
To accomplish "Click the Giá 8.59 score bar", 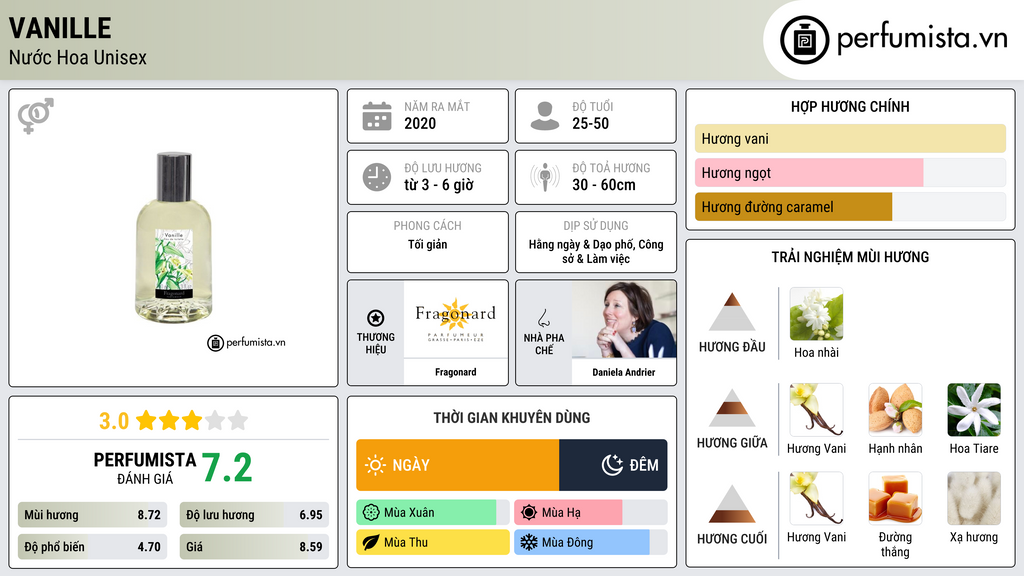I will 254,547.
